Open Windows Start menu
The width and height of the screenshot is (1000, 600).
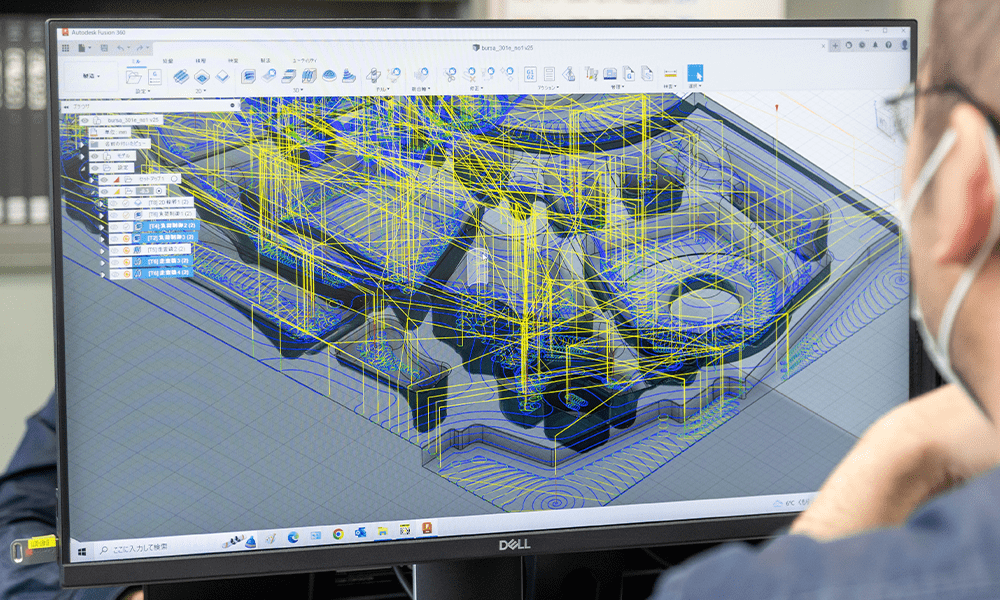click(82, 552)
